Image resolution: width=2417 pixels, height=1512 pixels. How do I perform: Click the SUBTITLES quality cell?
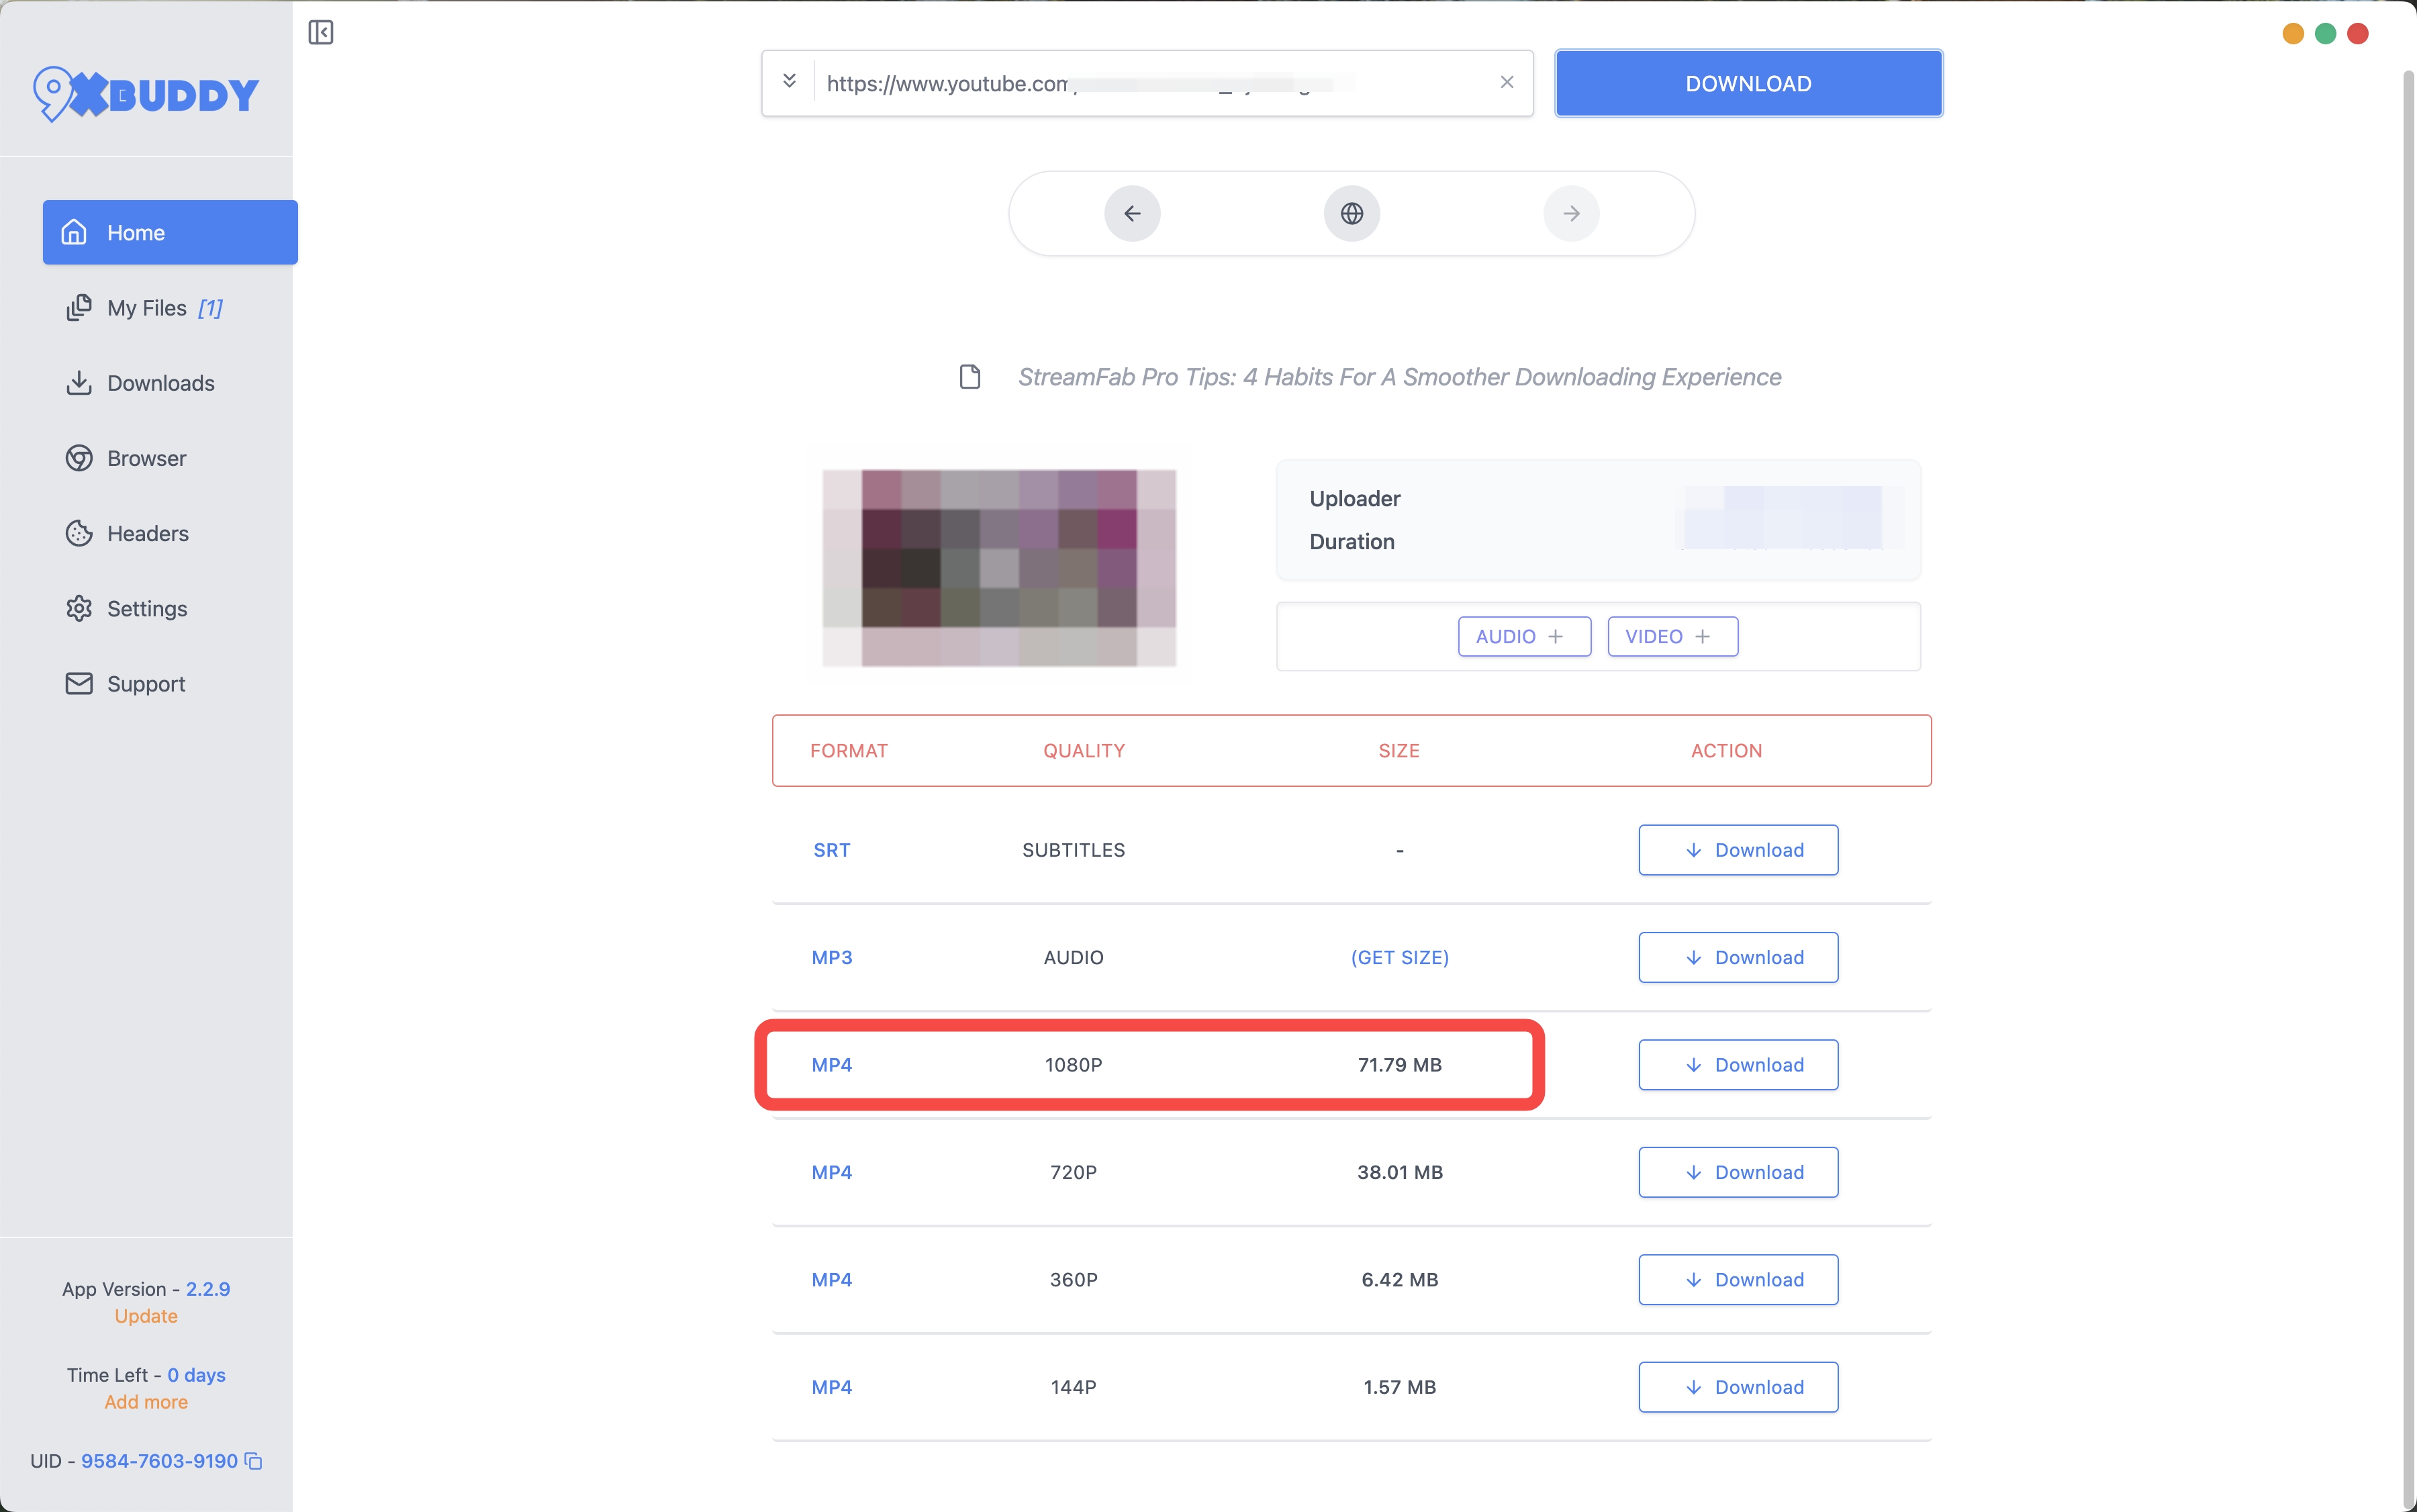[x=1073, y=850]
